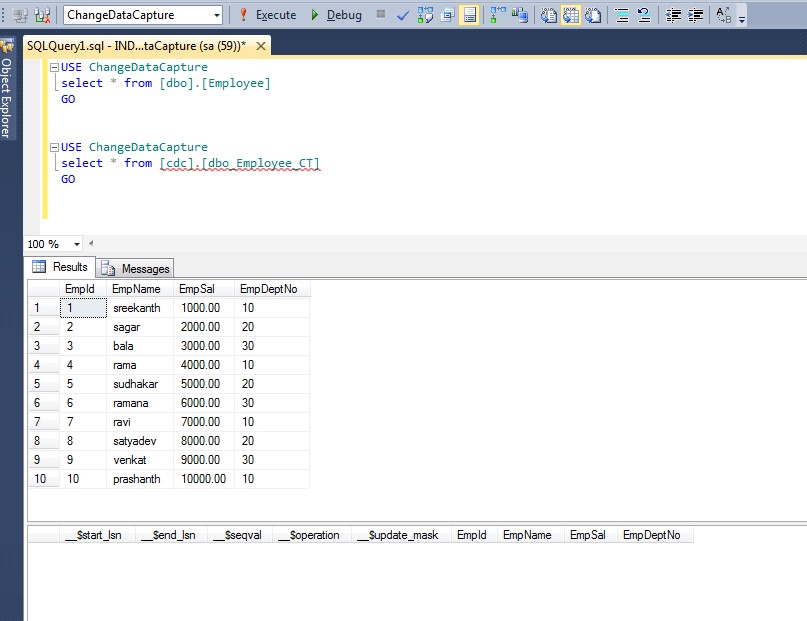This screenshot has height=621, width=807.
Task: Click the EmpName column header in the first grid
Action: click(136, 289)
